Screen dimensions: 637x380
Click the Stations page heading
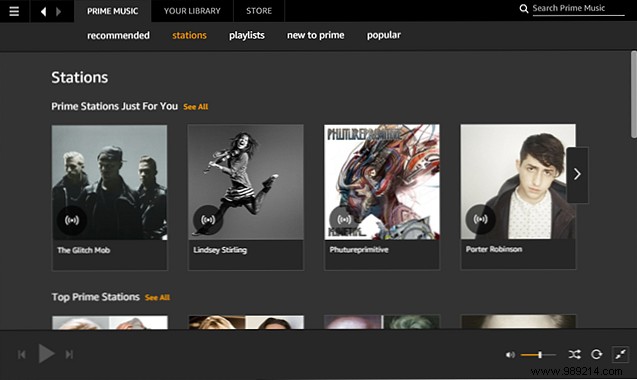tap(80, 77)
